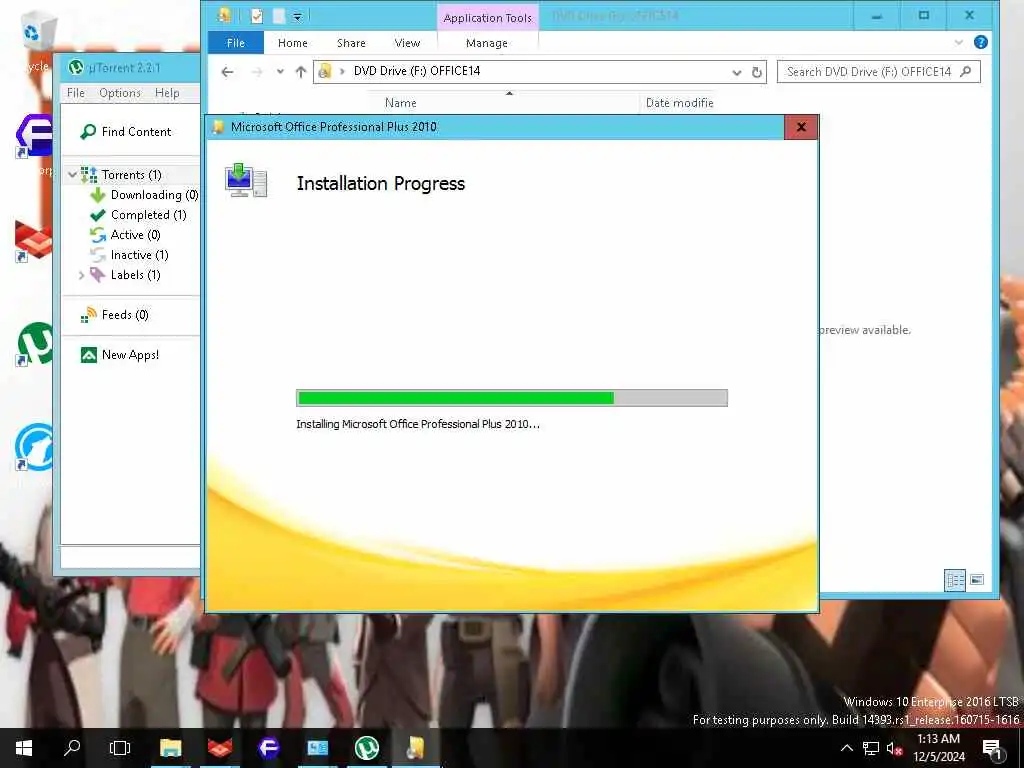Open Task View on taskbar
1024x768 pixels.
(x=120, y=748)
